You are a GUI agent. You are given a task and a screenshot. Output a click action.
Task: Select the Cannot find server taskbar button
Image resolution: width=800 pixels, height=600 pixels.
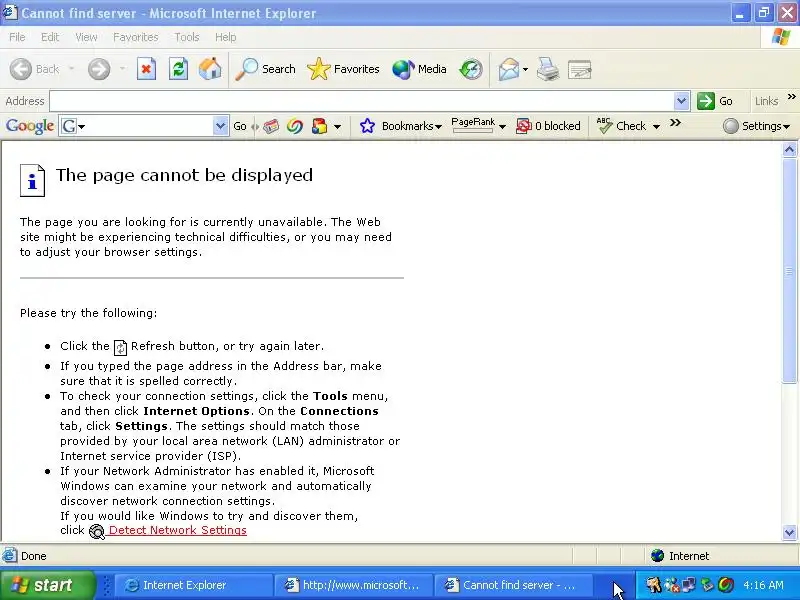pos(513,585)
